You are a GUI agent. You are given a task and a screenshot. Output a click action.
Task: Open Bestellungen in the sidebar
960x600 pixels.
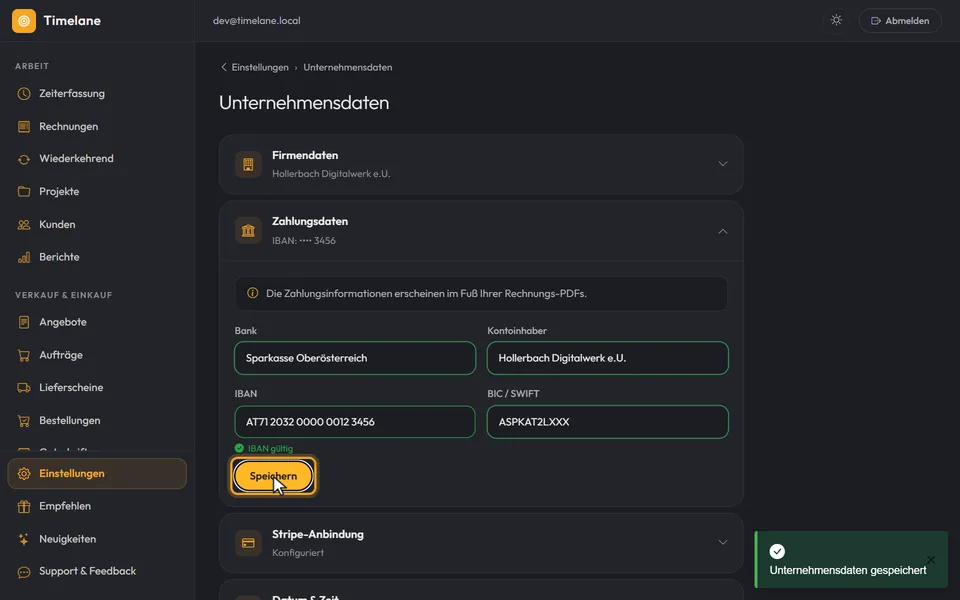tap(97, 421)
